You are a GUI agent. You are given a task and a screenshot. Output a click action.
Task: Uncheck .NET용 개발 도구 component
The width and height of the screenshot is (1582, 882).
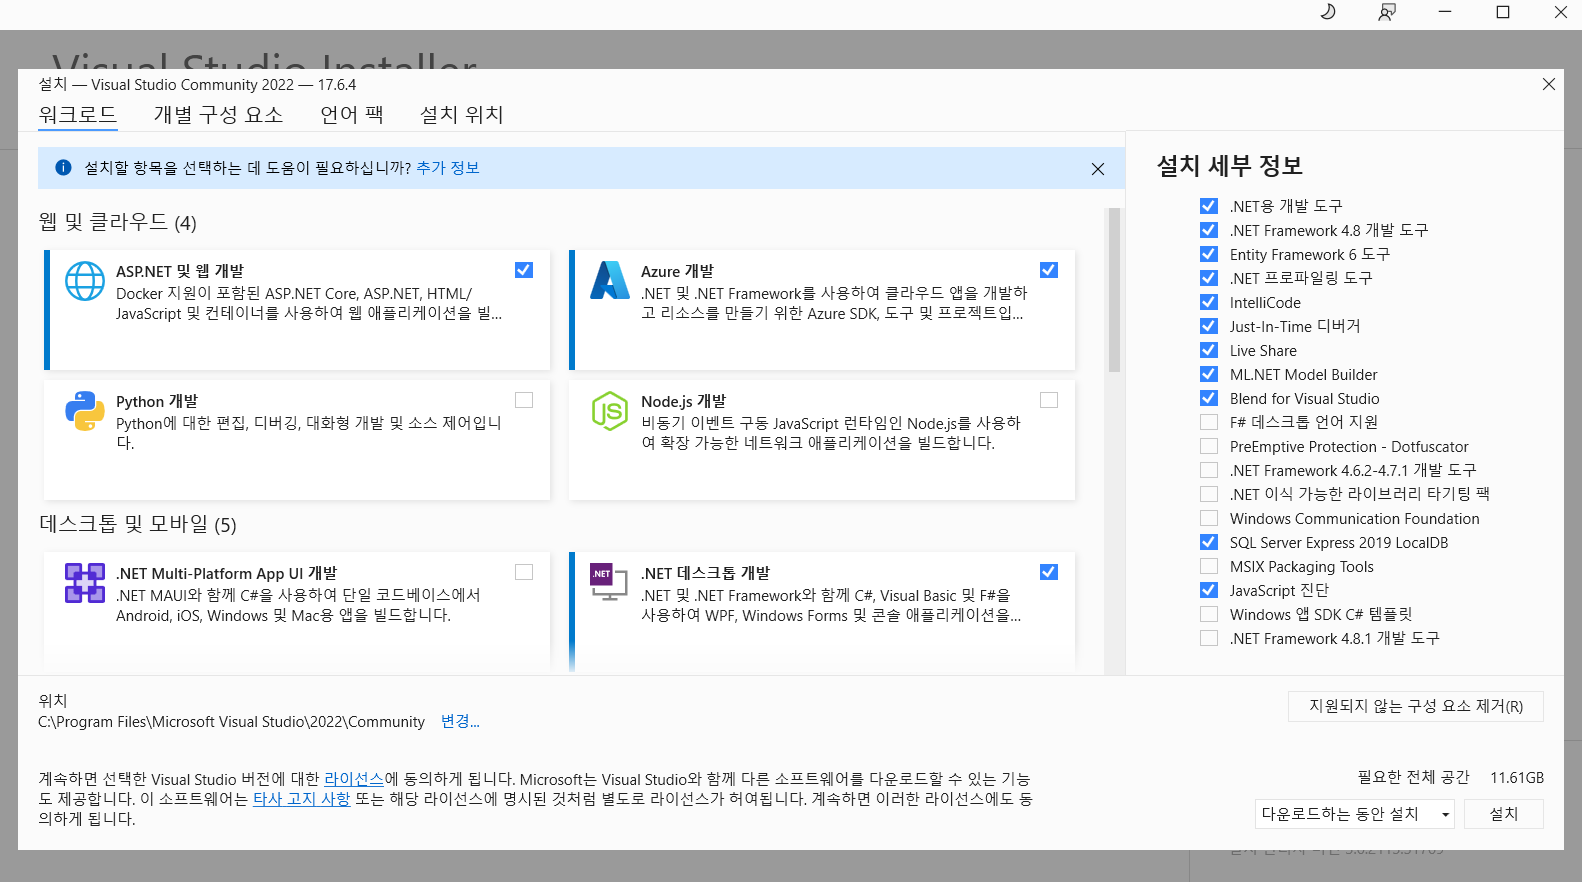tap(1209, 206)
